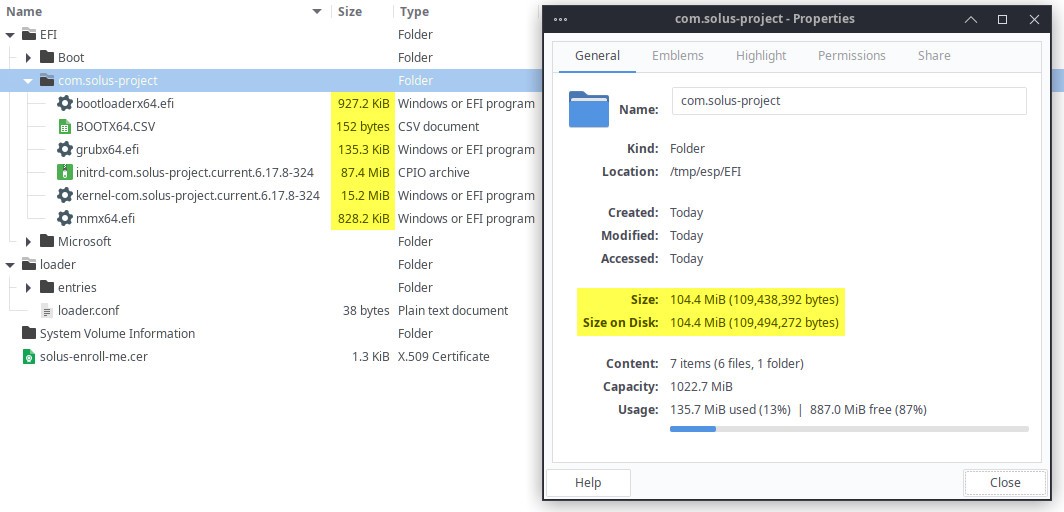Click the Size on Disk 109,494,272 bytes value
1064x512 pixels.
755,322
